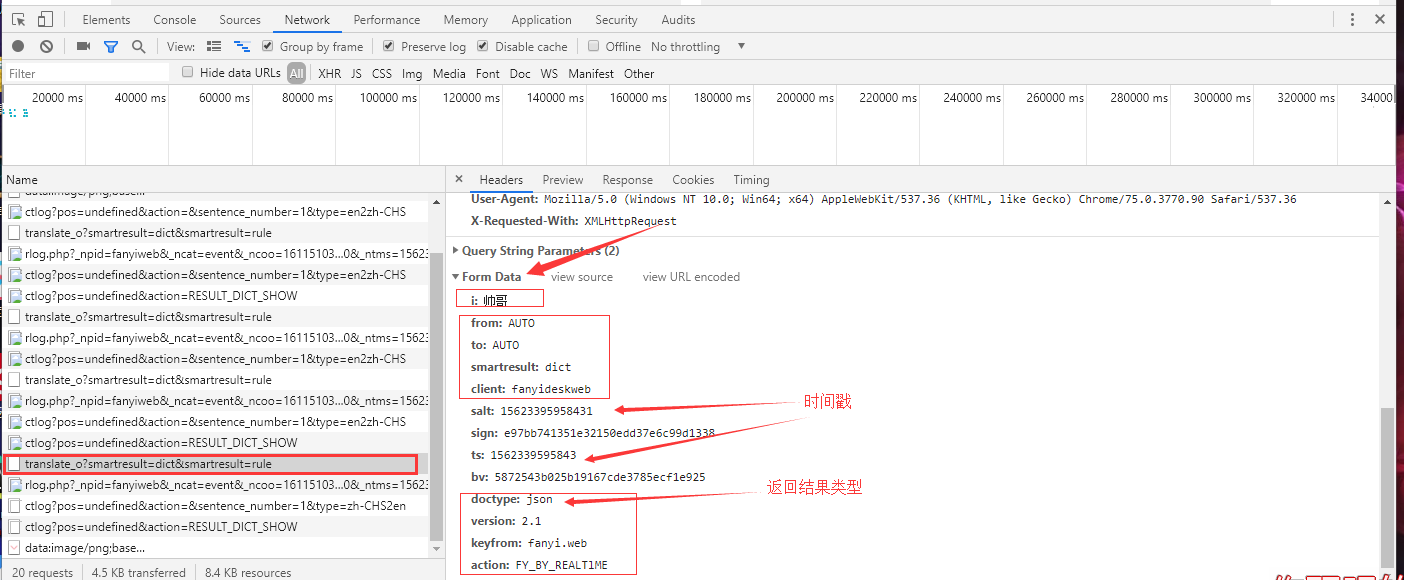Viewport: 1404px width, 580px height.
Task: Select the Headers detail tab
Action: (501, 180)
